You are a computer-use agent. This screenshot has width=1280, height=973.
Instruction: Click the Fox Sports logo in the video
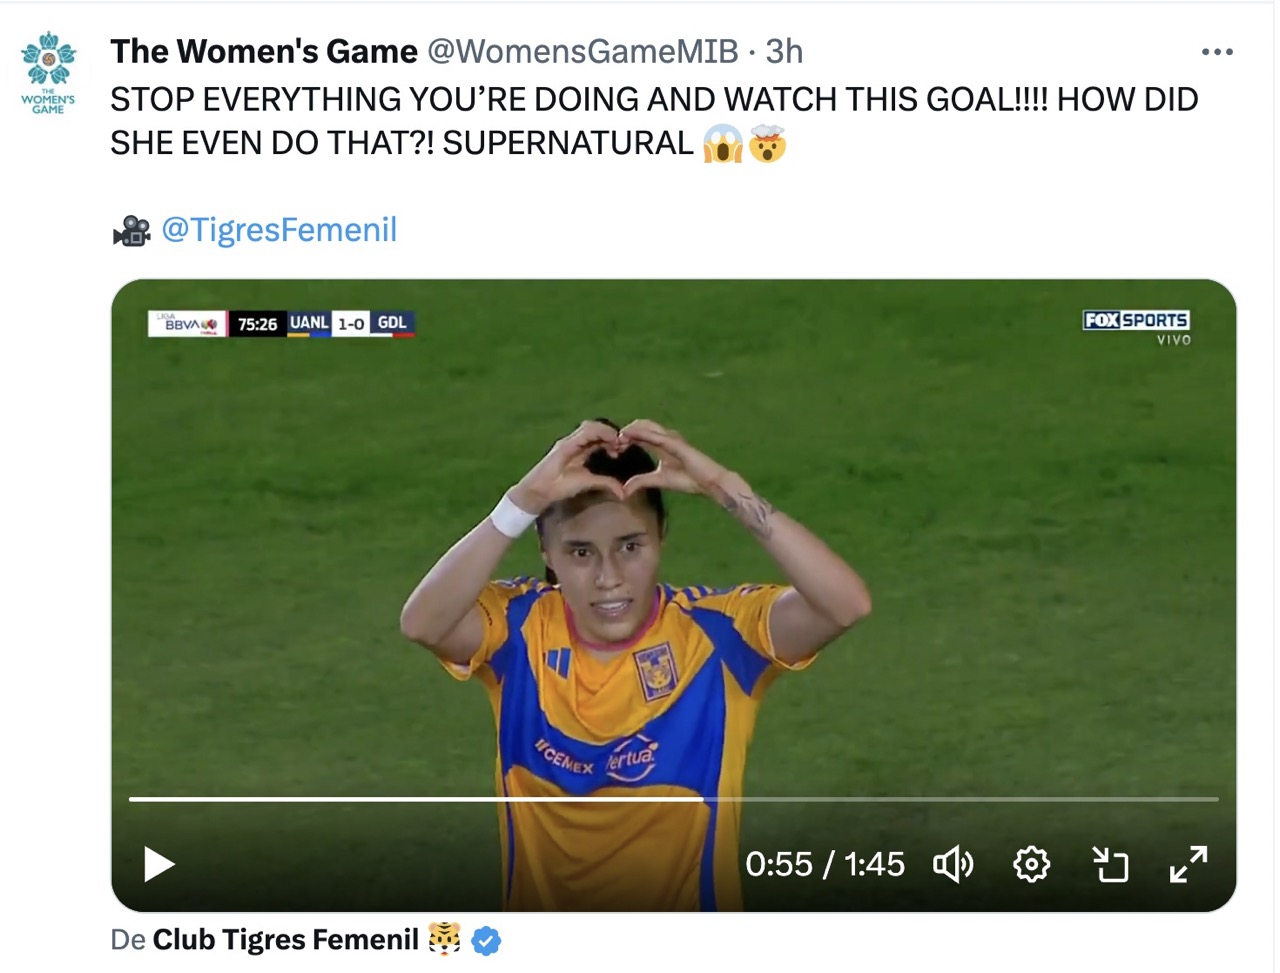click(1136, 321)
